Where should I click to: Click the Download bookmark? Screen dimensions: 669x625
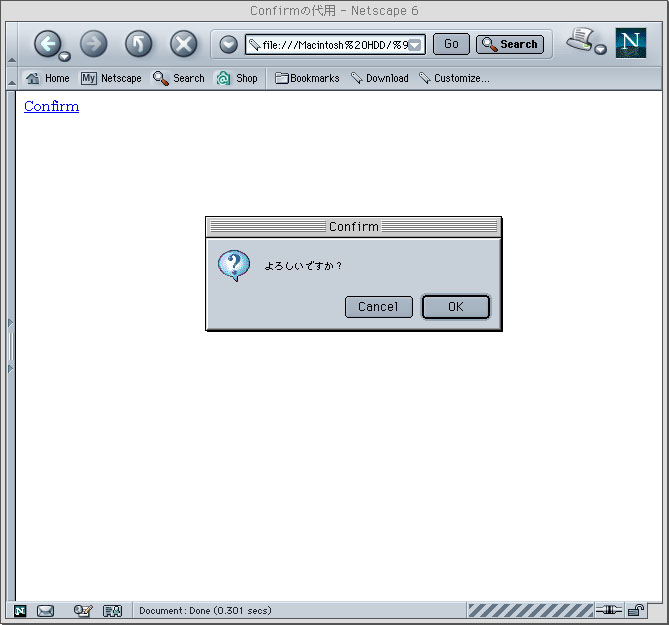(380, 78)
